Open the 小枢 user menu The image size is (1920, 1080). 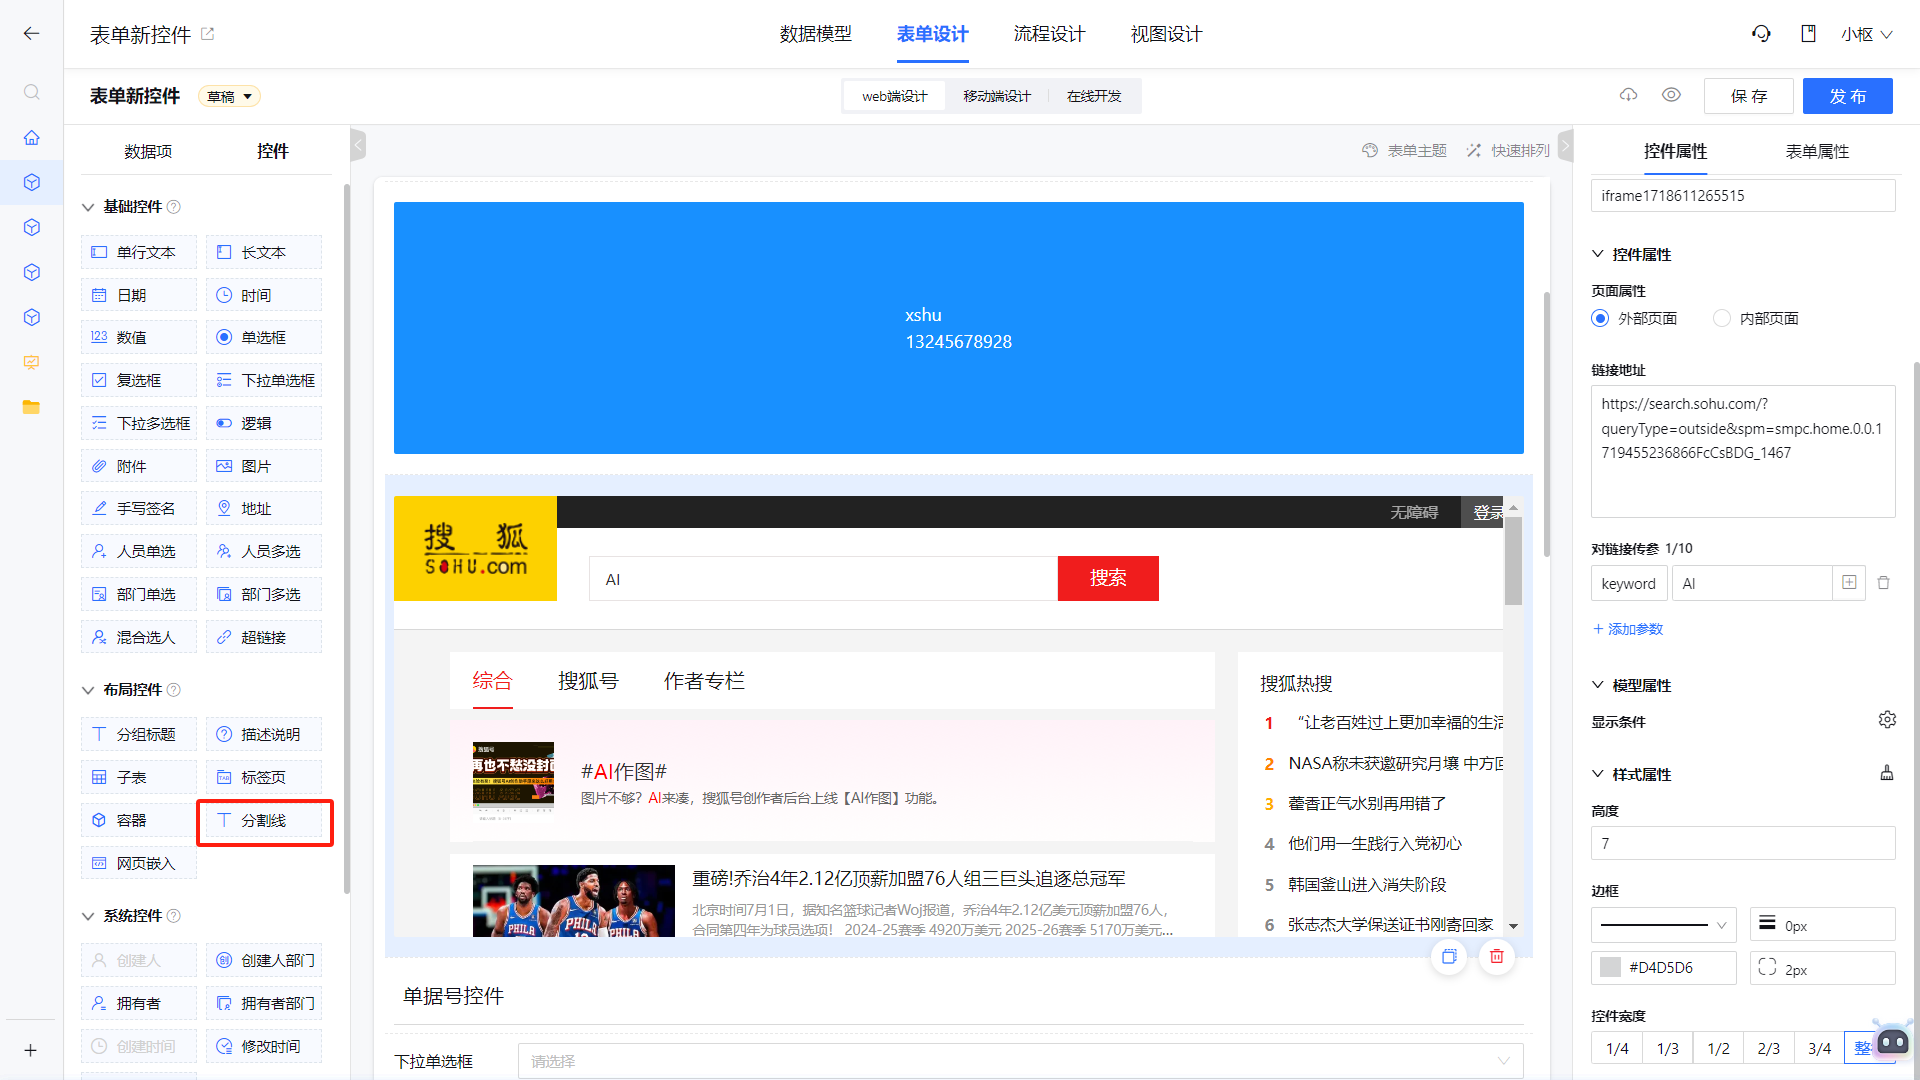coord(1866,35)
